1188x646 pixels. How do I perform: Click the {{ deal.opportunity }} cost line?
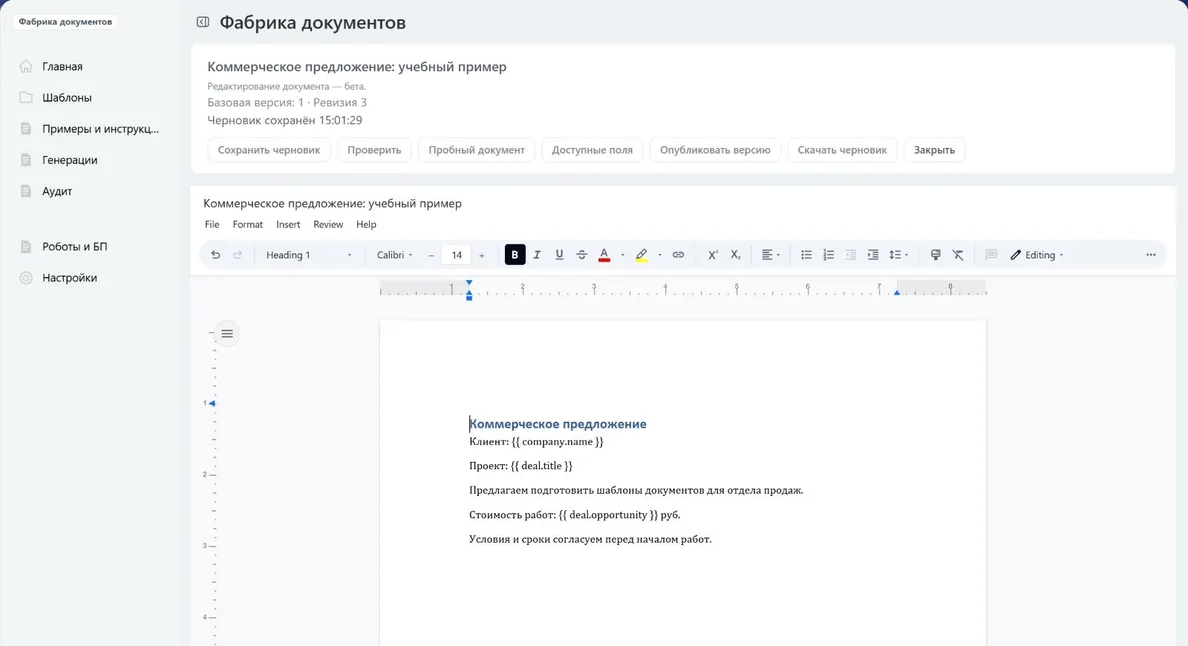pos(575,515)
